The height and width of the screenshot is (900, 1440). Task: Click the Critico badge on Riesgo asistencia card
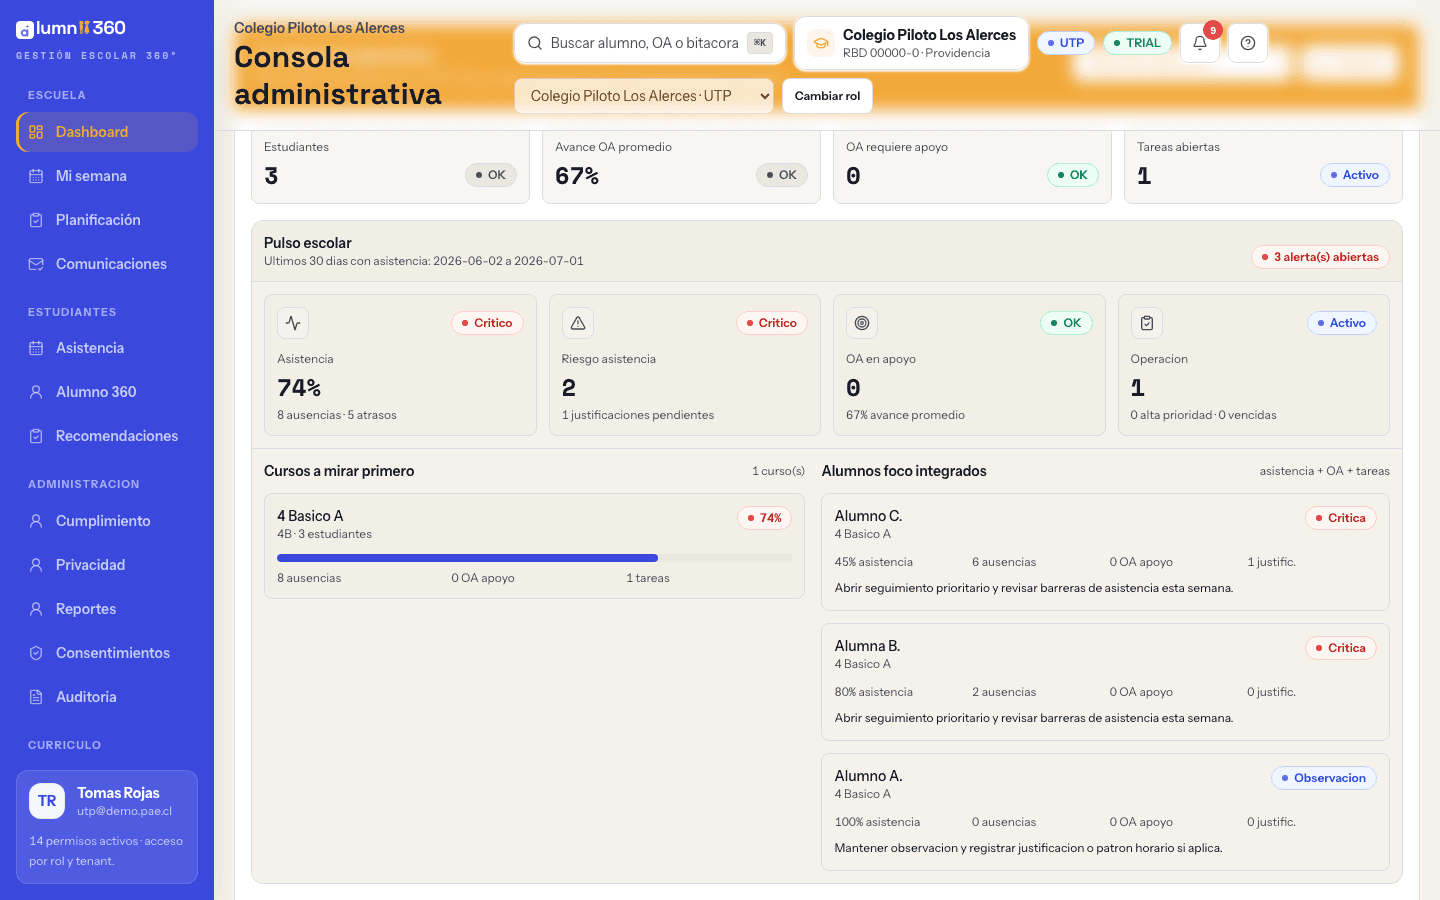[x=772, y=323]
